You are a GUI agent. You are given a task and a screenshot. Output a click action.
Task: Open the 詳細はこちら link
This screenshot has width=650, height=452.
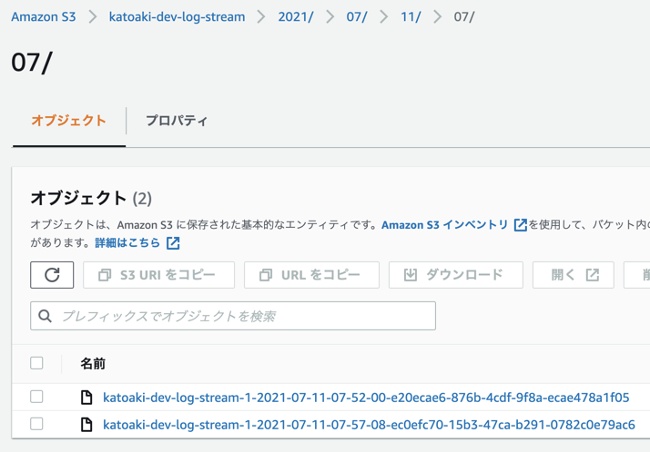[128, 243]
